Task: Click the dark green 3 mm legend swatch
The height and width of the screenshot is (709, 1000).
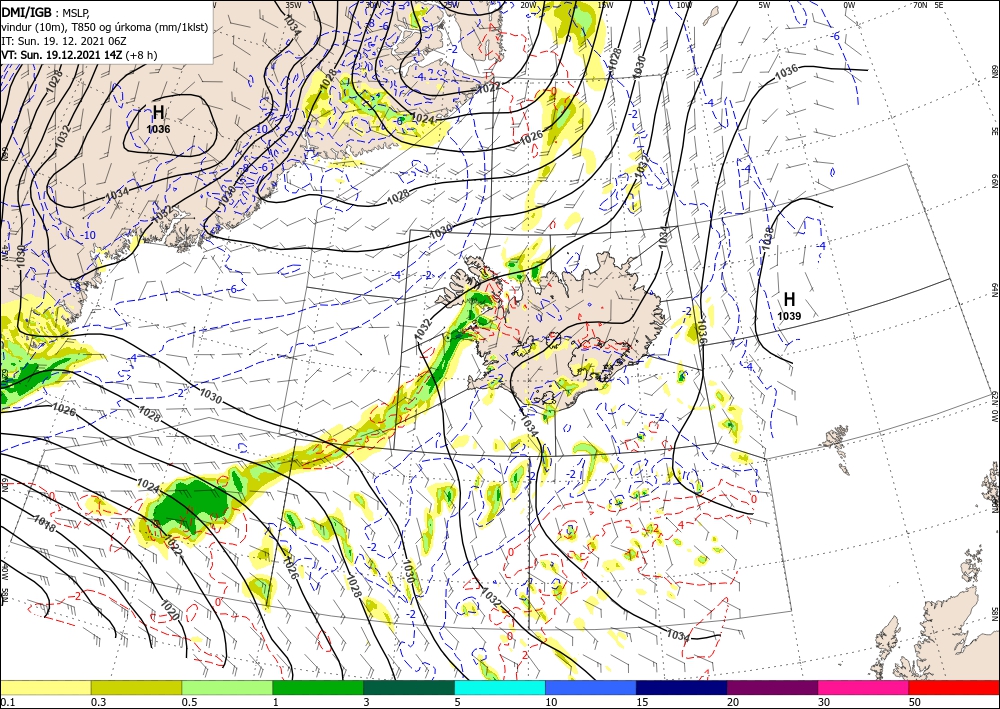Action: pyautogui.click(x=409, y=687)
